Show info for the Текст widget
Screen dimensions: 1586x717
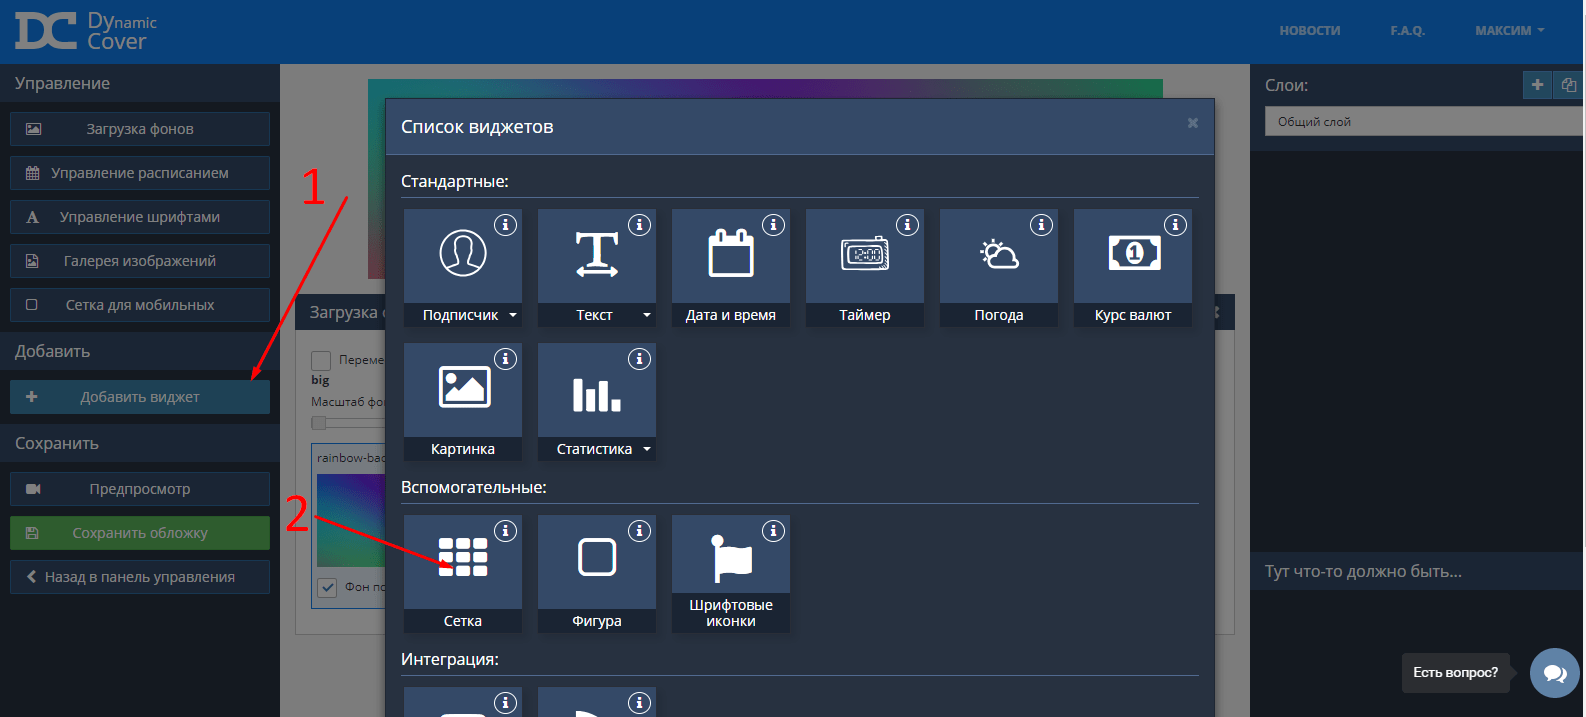[639, 225]
